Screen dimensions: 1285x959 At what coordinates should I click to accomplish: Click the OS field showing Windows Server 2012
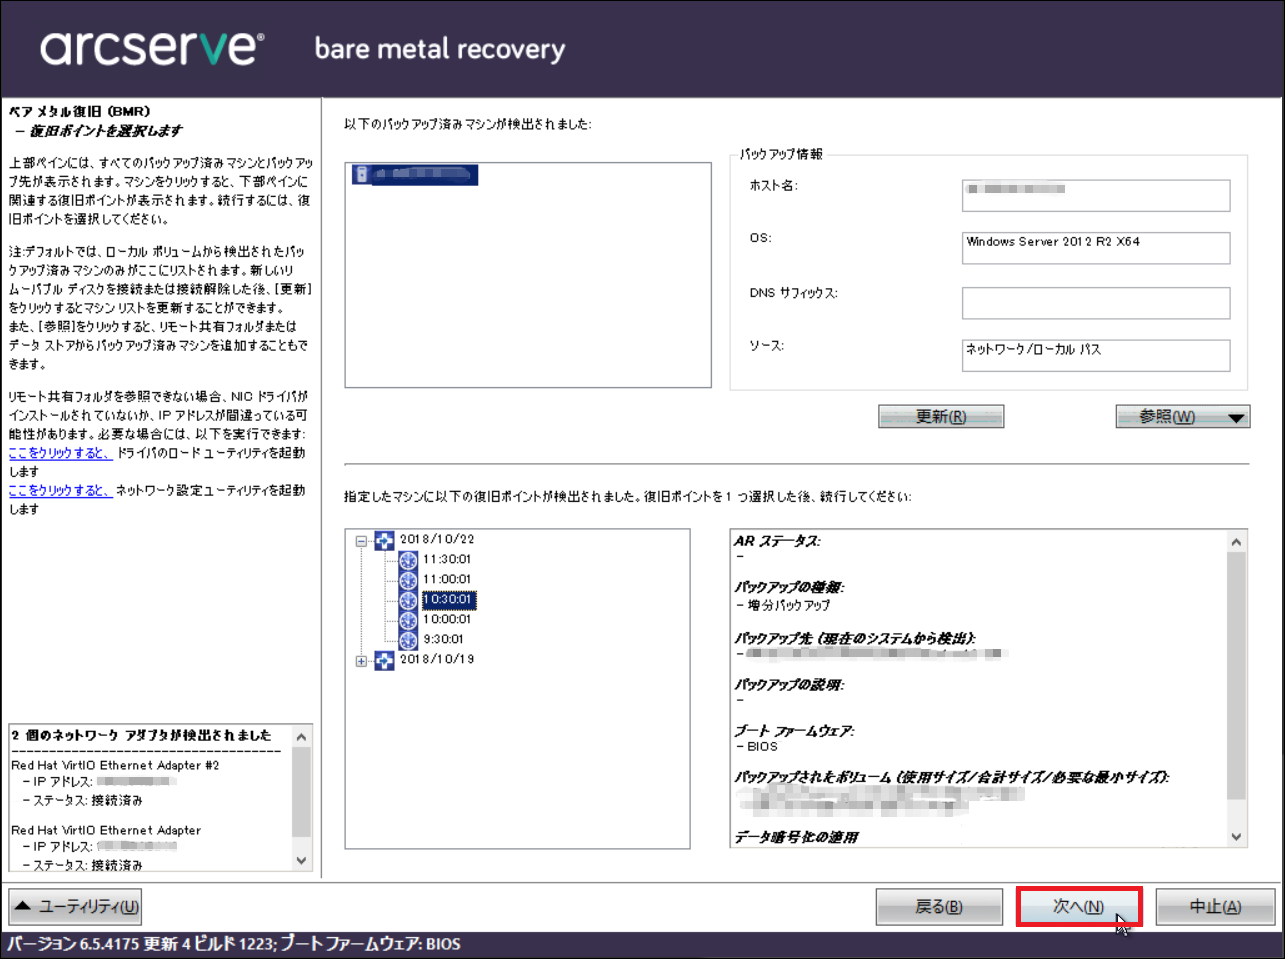(x=1096, y=248)
